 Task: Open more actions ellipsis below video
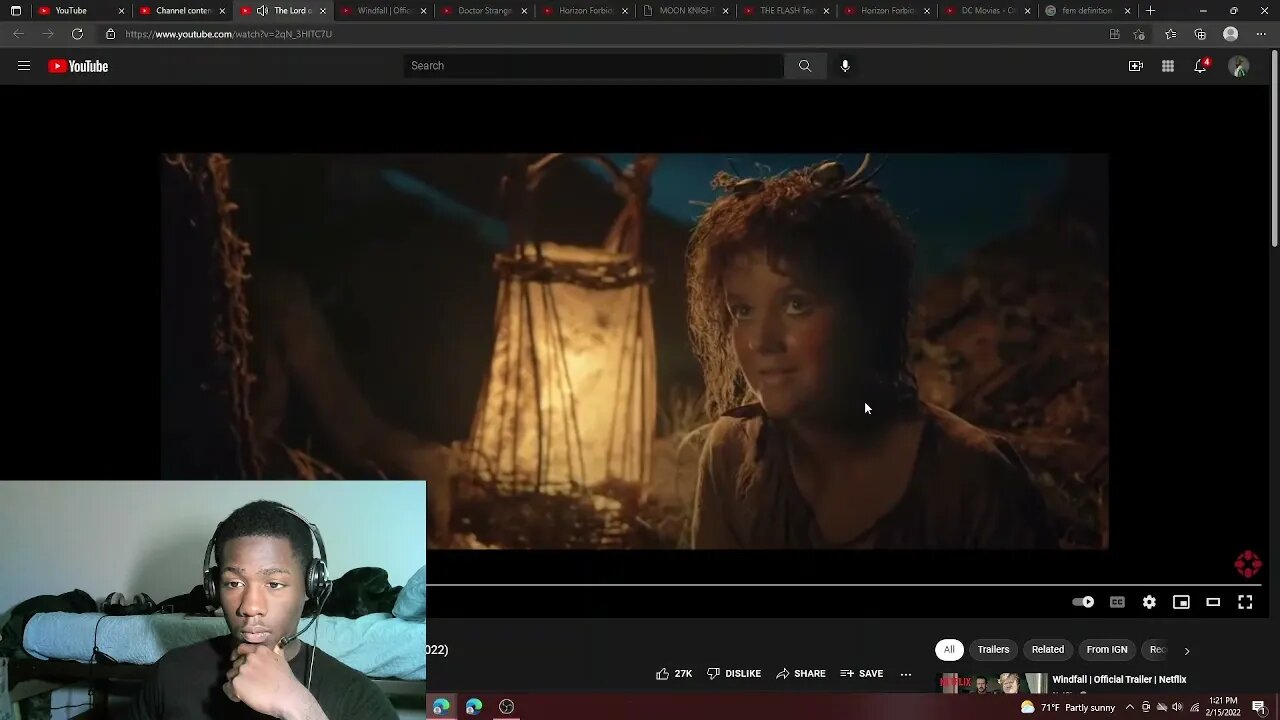click(906, 674)
